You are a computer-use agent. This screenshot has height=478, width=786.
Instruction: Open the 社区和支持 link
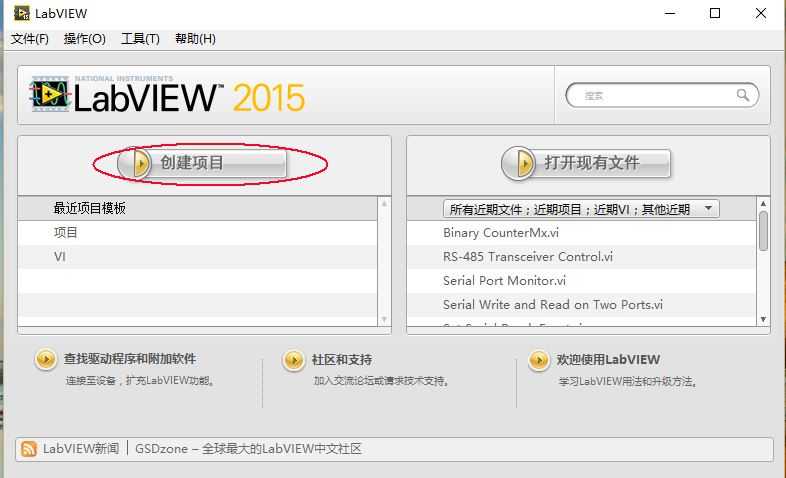coord(342,360)
